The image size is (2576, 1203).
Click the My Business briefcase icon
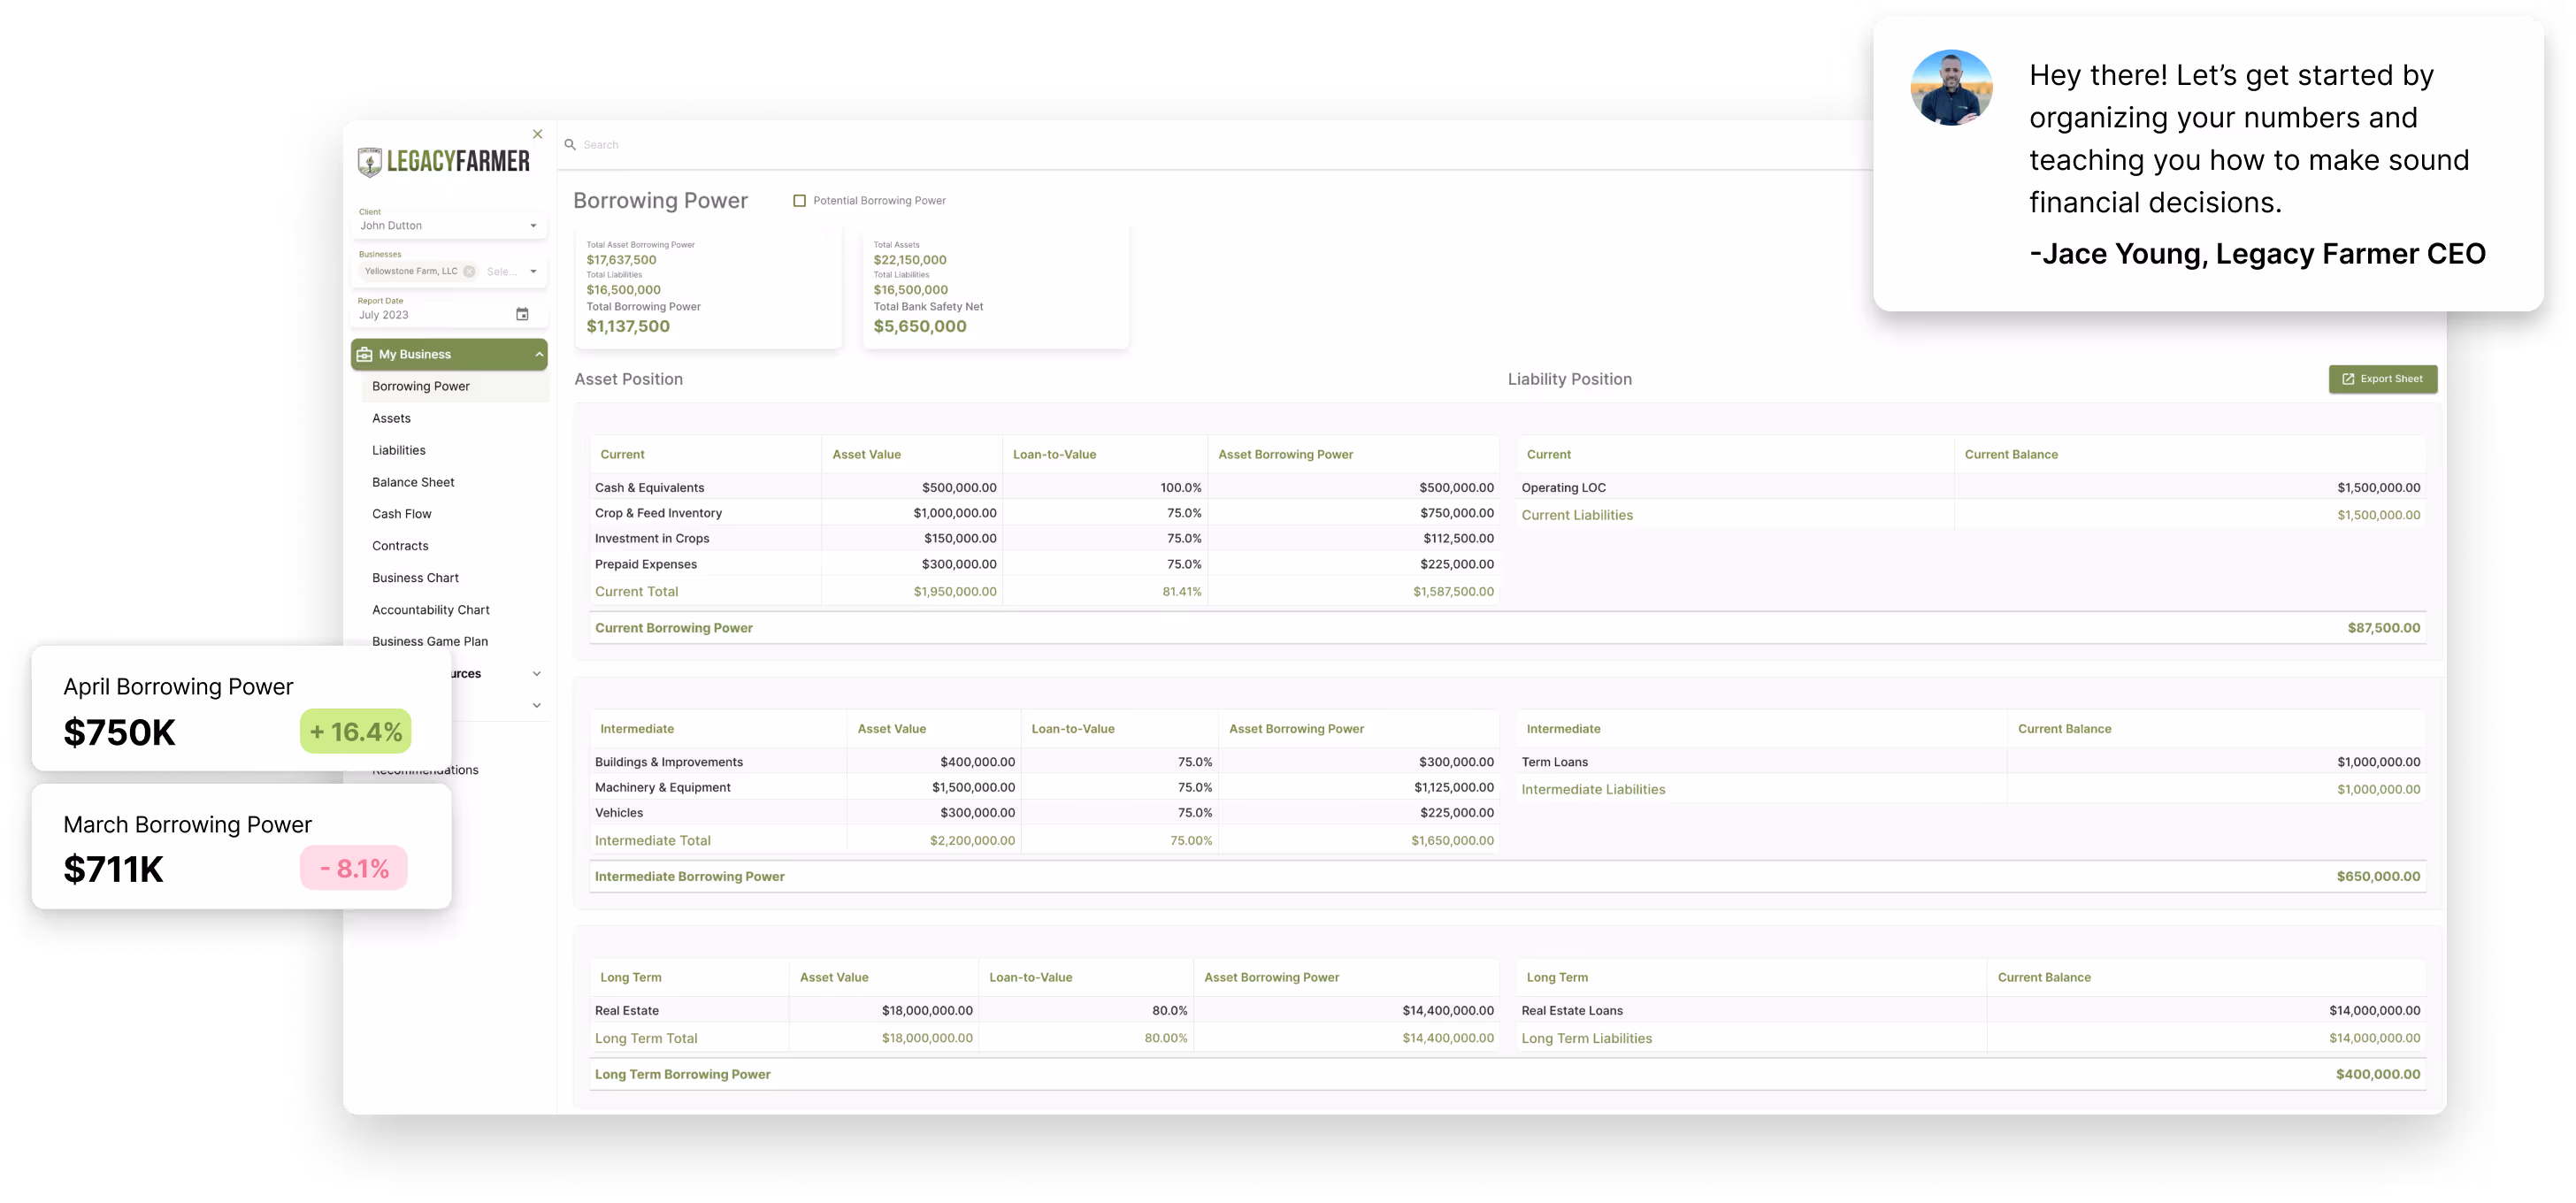[x=365, y=354]
